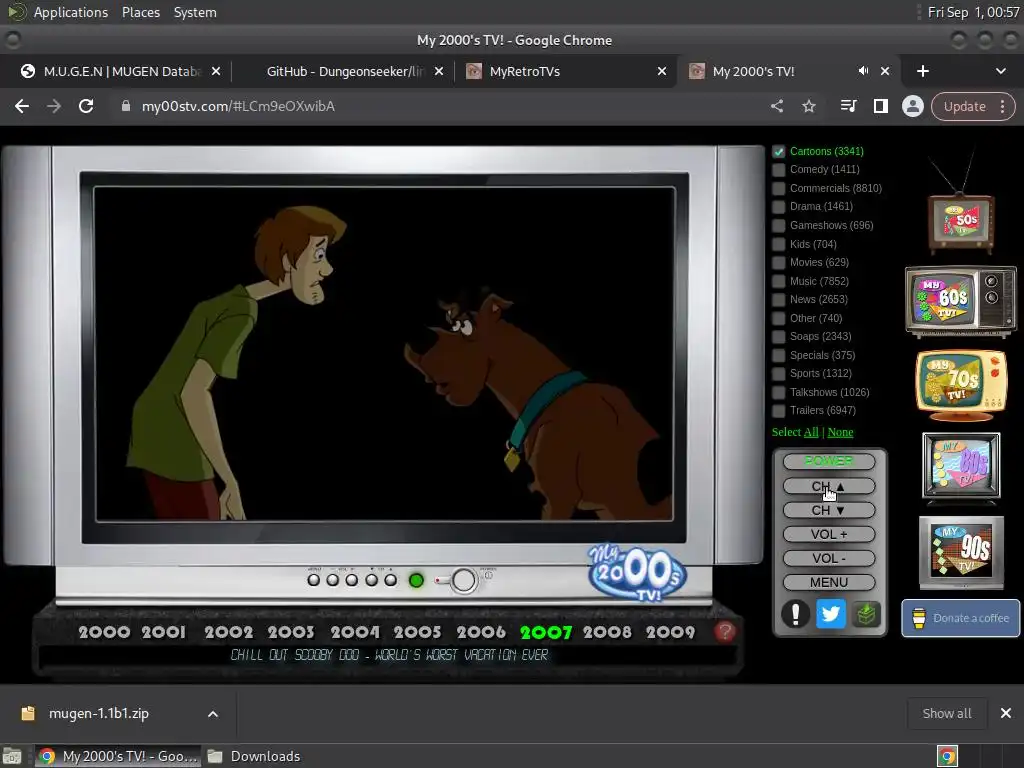Open the System menu
Image resolution: width=1024 pixels, height=768 pixels.
[x=195, y=12]
